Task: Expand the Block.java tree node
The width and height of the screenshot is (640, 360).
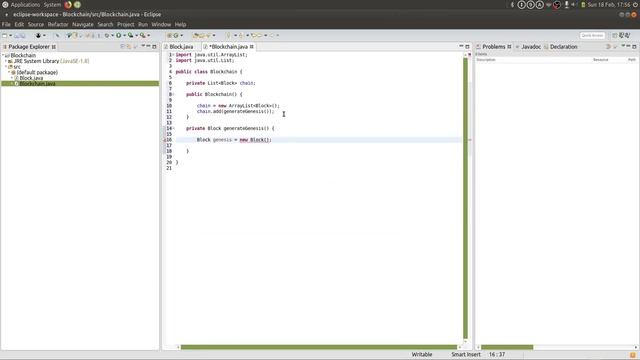Action: [12, 78]
